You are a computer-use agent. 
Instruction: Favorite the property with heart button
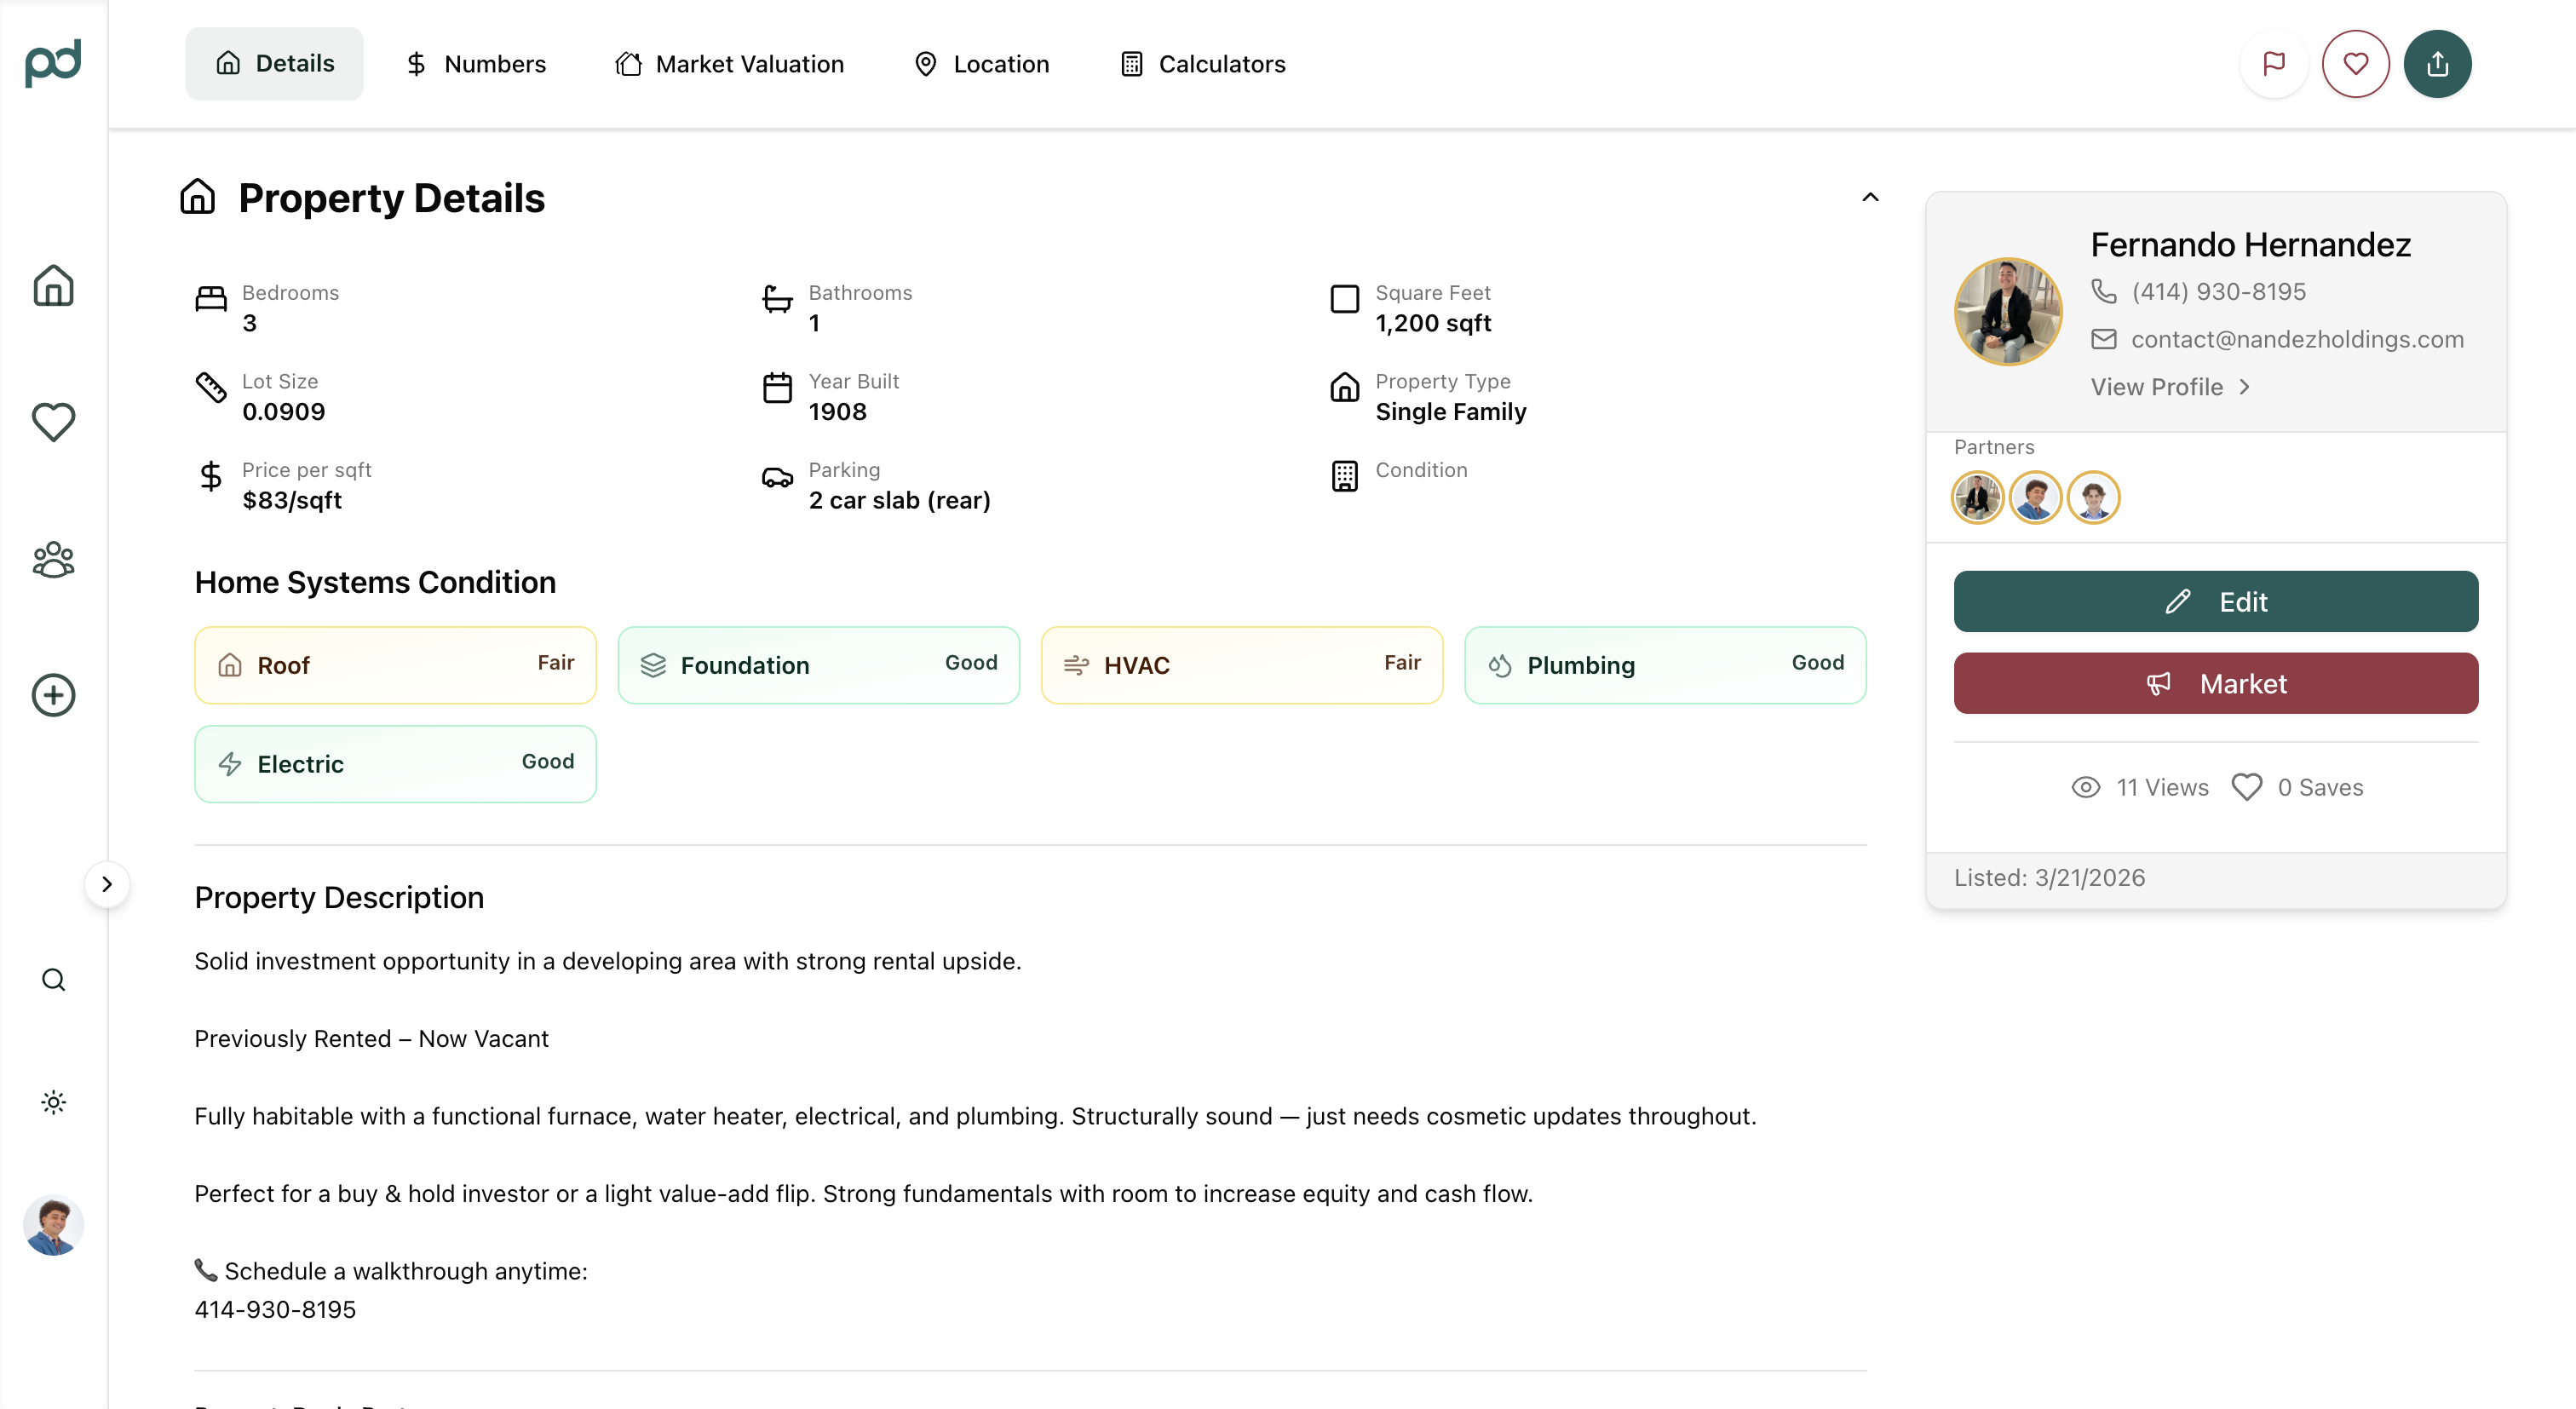(2355, 64)
